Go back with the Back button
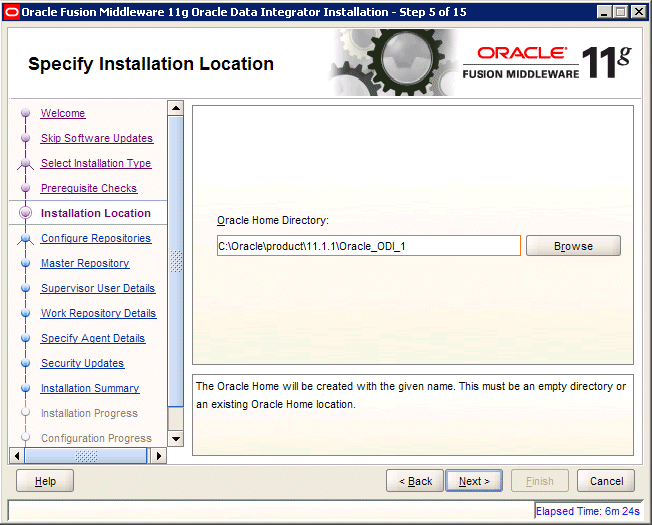The image size is (652, 525). tap(415, 481)
